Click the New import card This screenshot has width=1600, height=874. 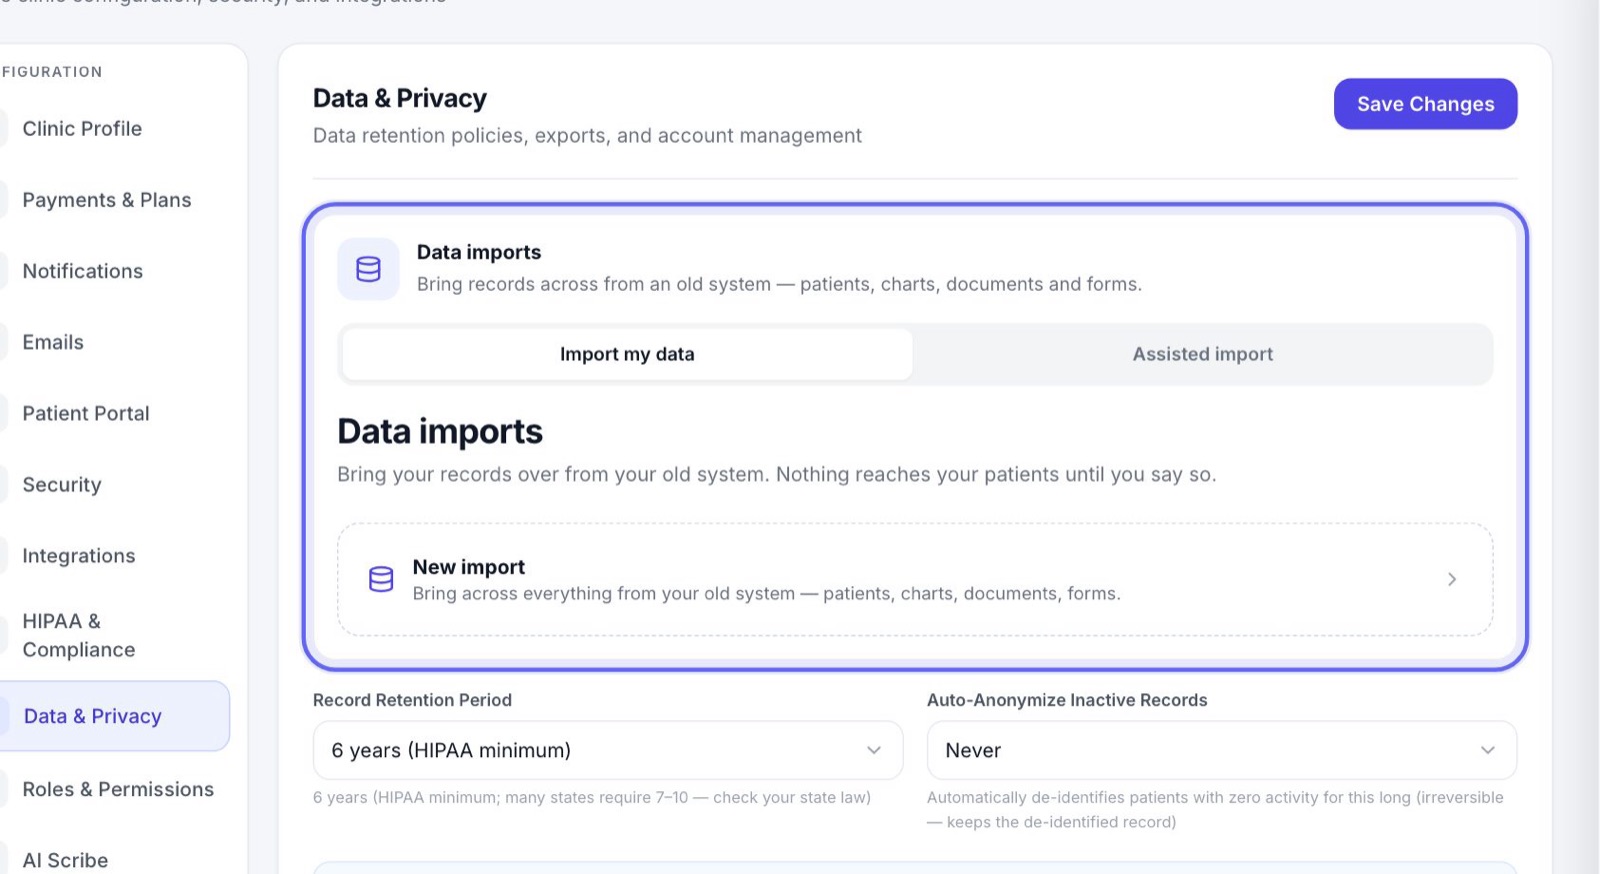pyautogui.click(x=915, y=579)
